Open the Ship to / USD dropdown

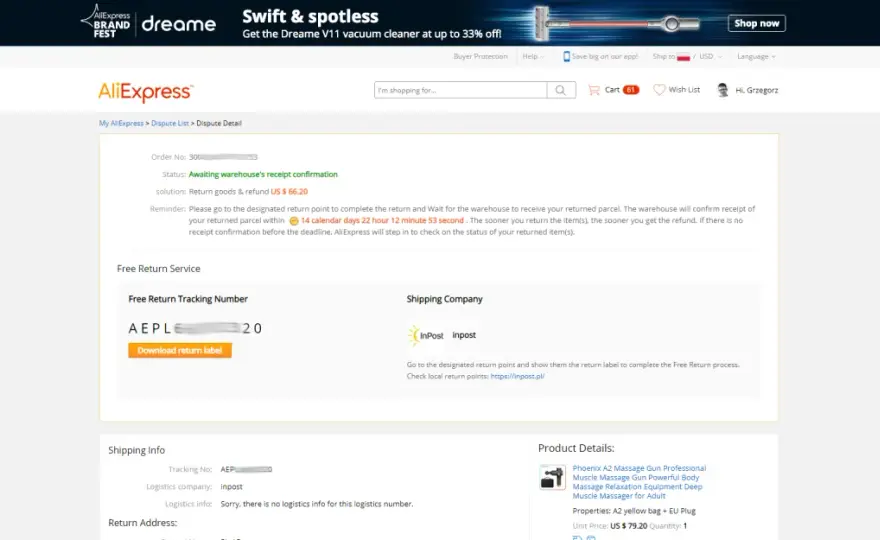(688, 56)
